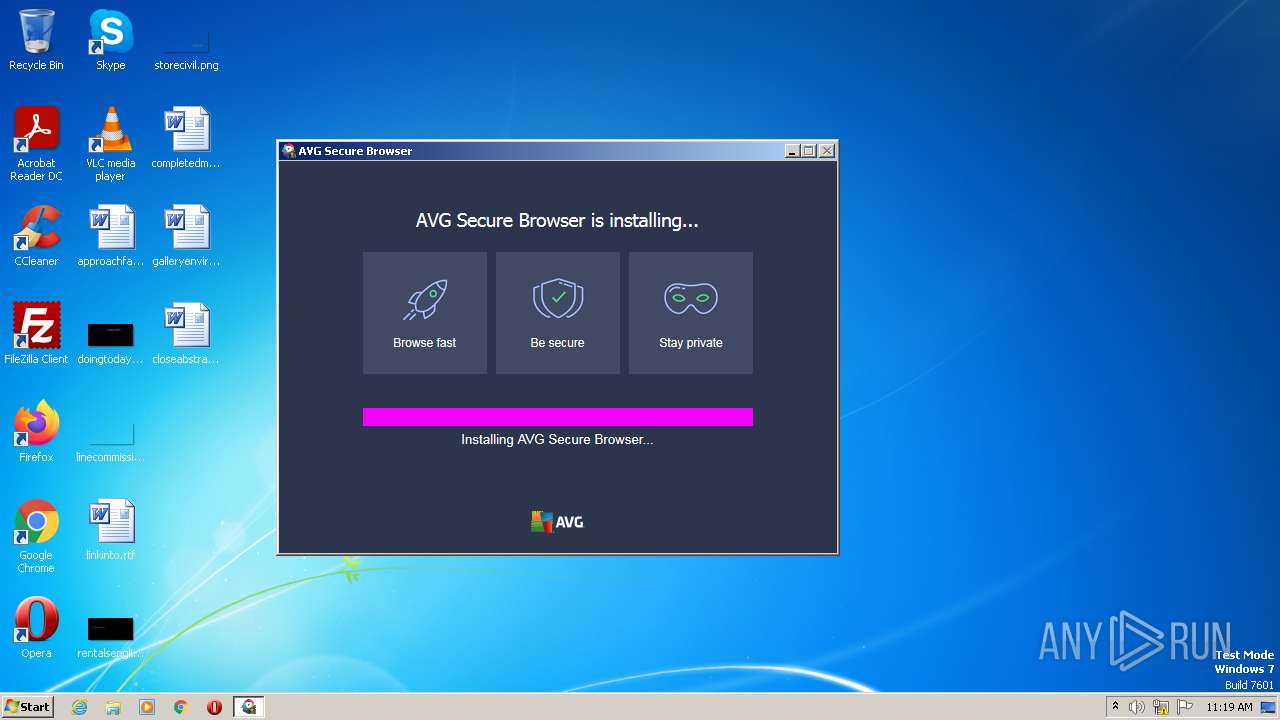This screenshot has height=720, width=1280.
Task: Open Chrome from the taskbar
Action: point(181,707)
